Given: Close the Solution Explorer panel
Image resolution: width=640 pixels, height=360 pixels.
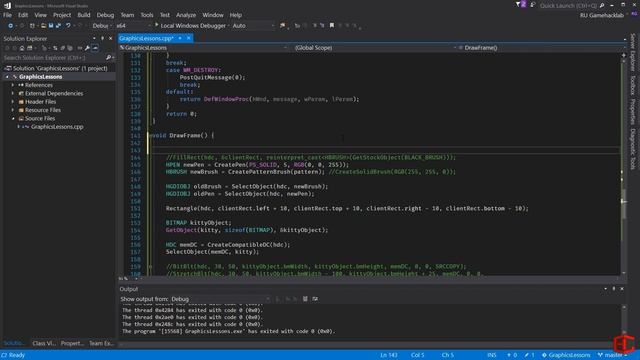Looking at the screenshot, I should (110, 38).
